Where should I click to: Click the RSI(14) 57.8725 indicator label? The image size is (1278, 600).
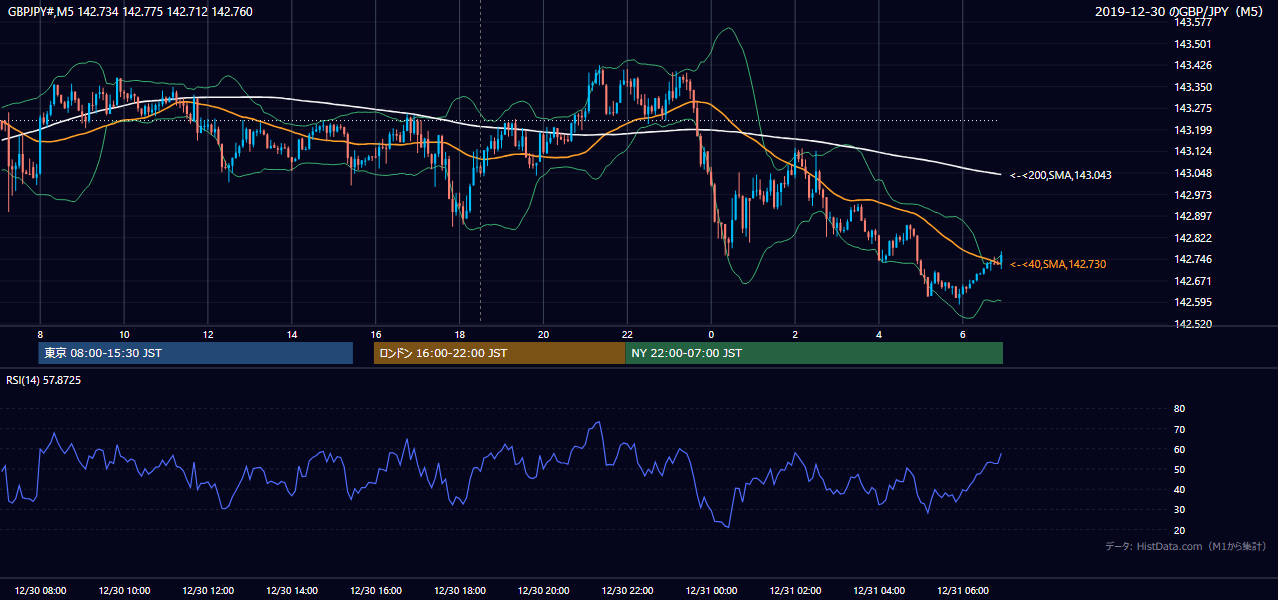(44, 380)
